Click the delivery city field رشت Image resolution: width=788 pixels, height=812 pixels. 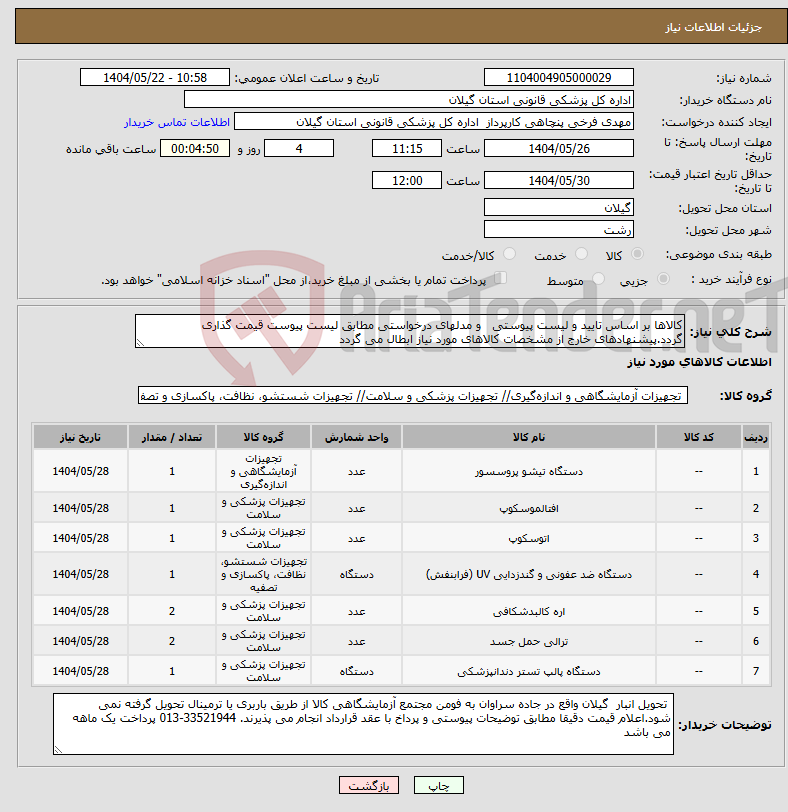pyautogui.click(x=559, y=229)
